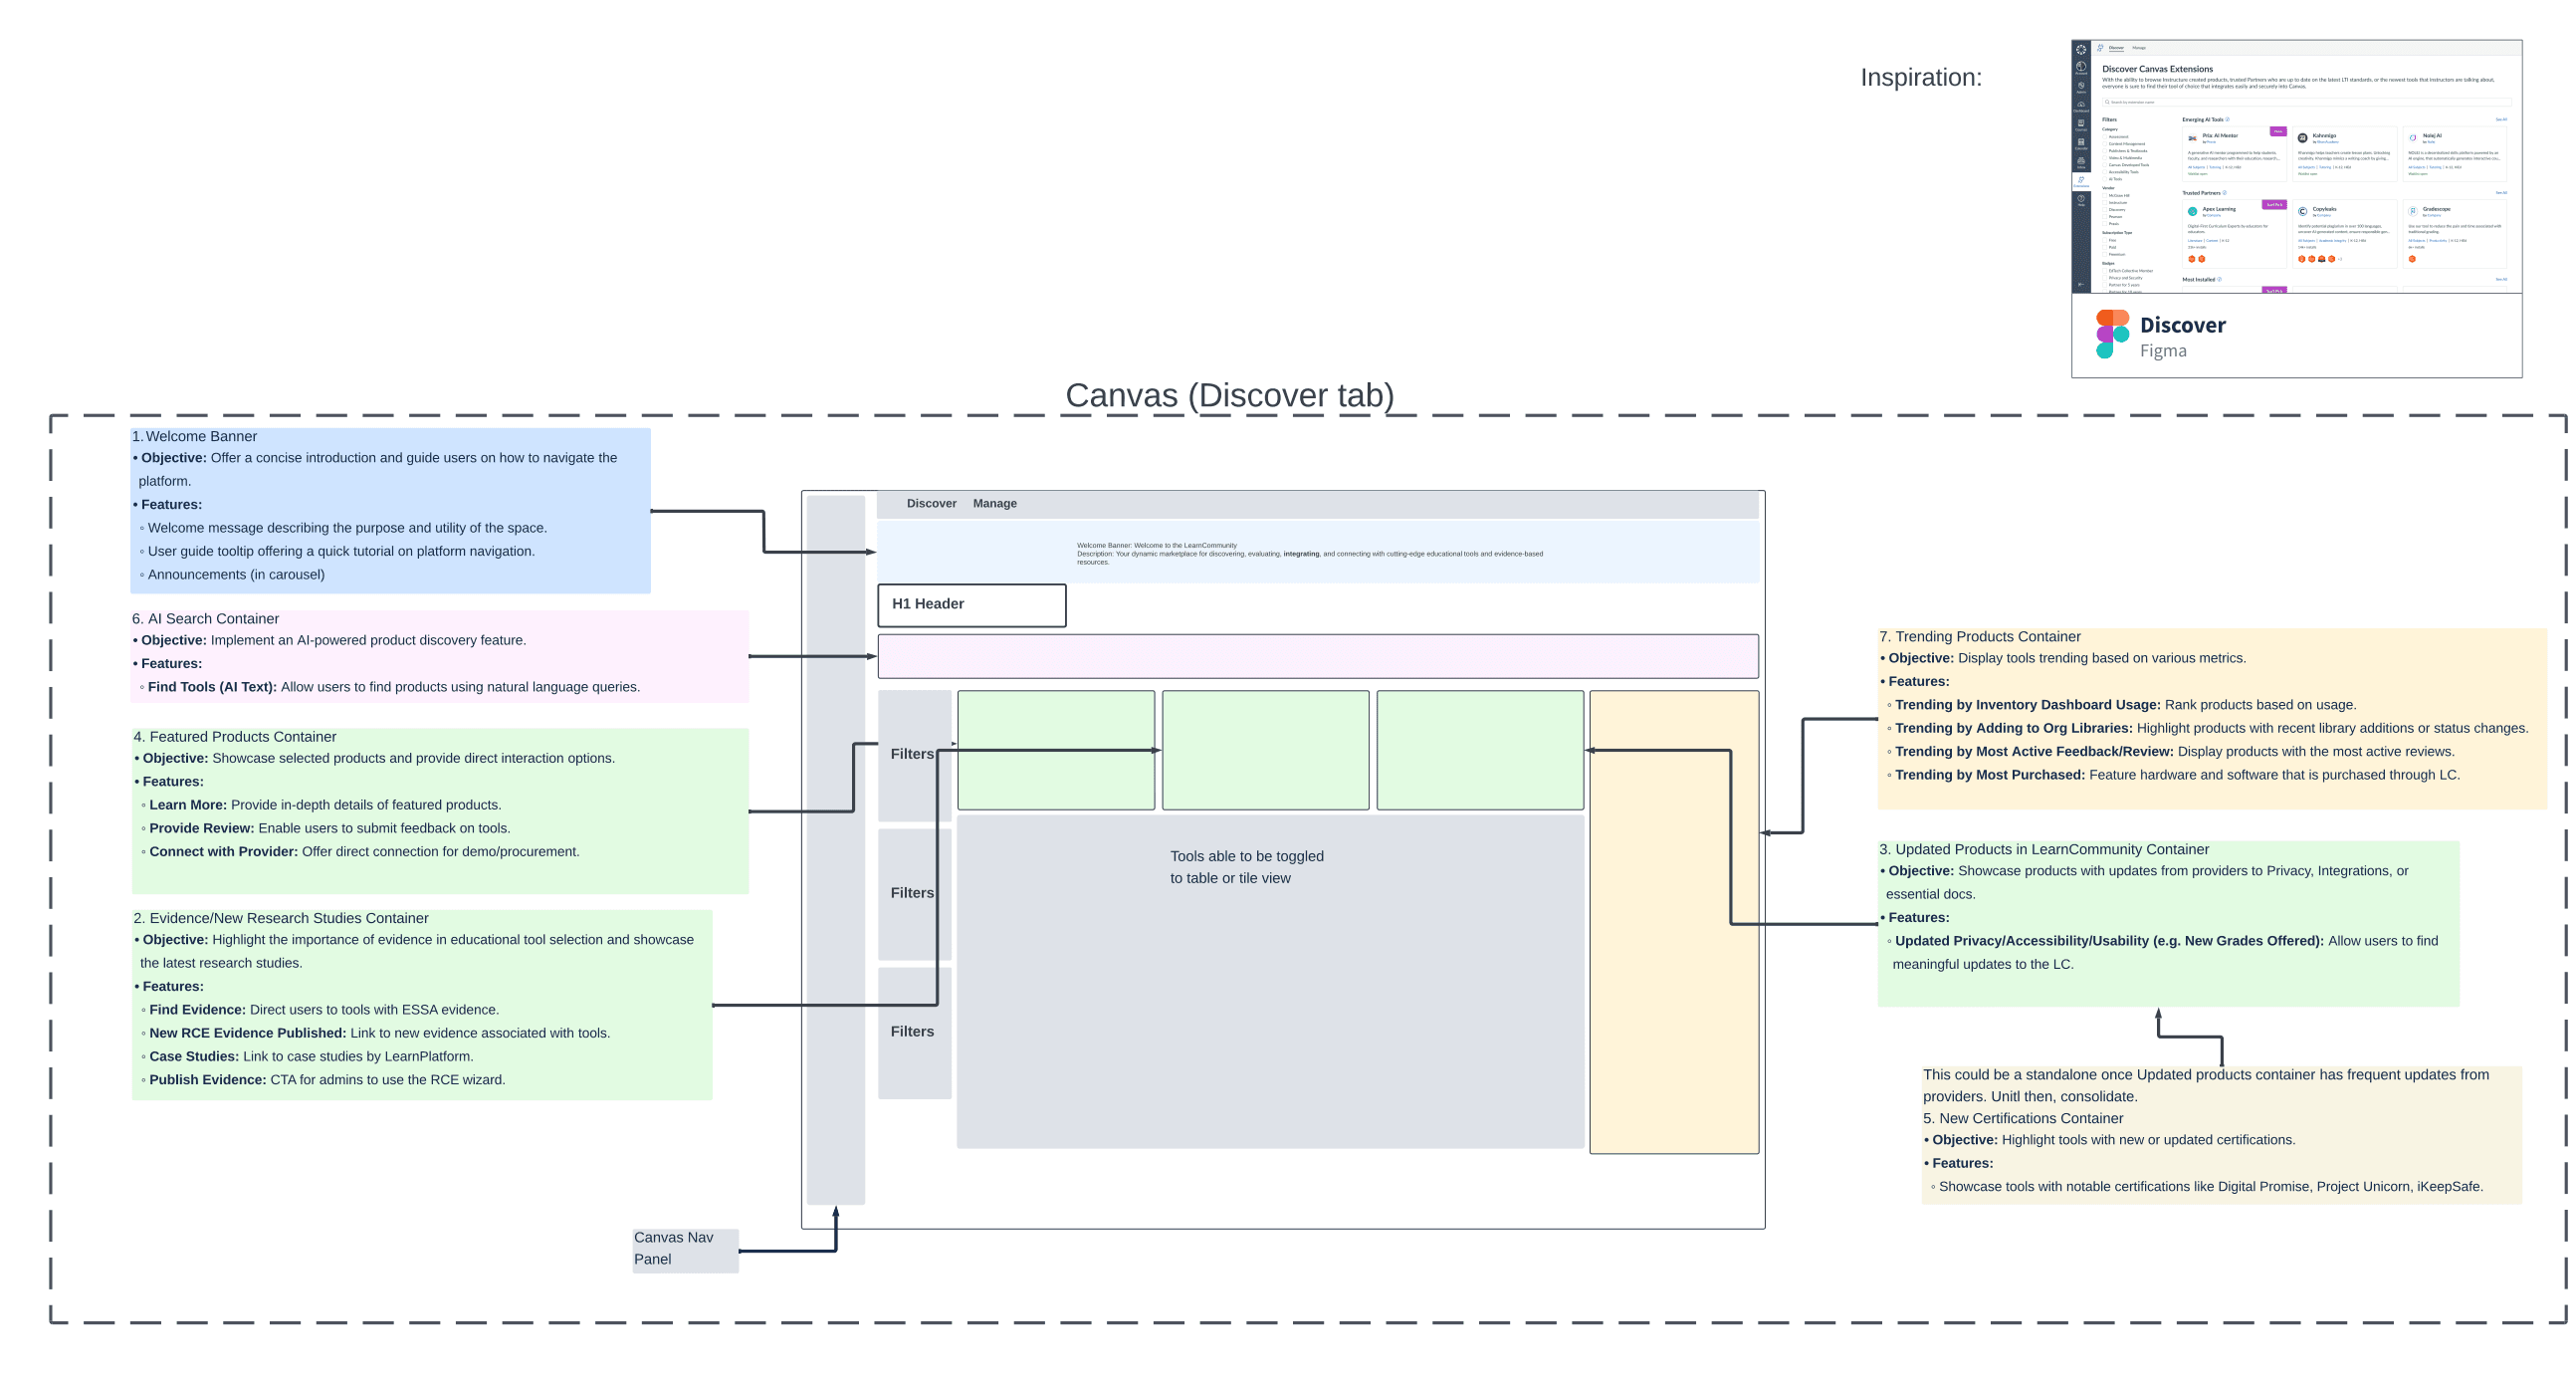Screen dimensions: 2576x1388
Task: Click the yellow trending products panel
Action: [x=1673, y=921]
